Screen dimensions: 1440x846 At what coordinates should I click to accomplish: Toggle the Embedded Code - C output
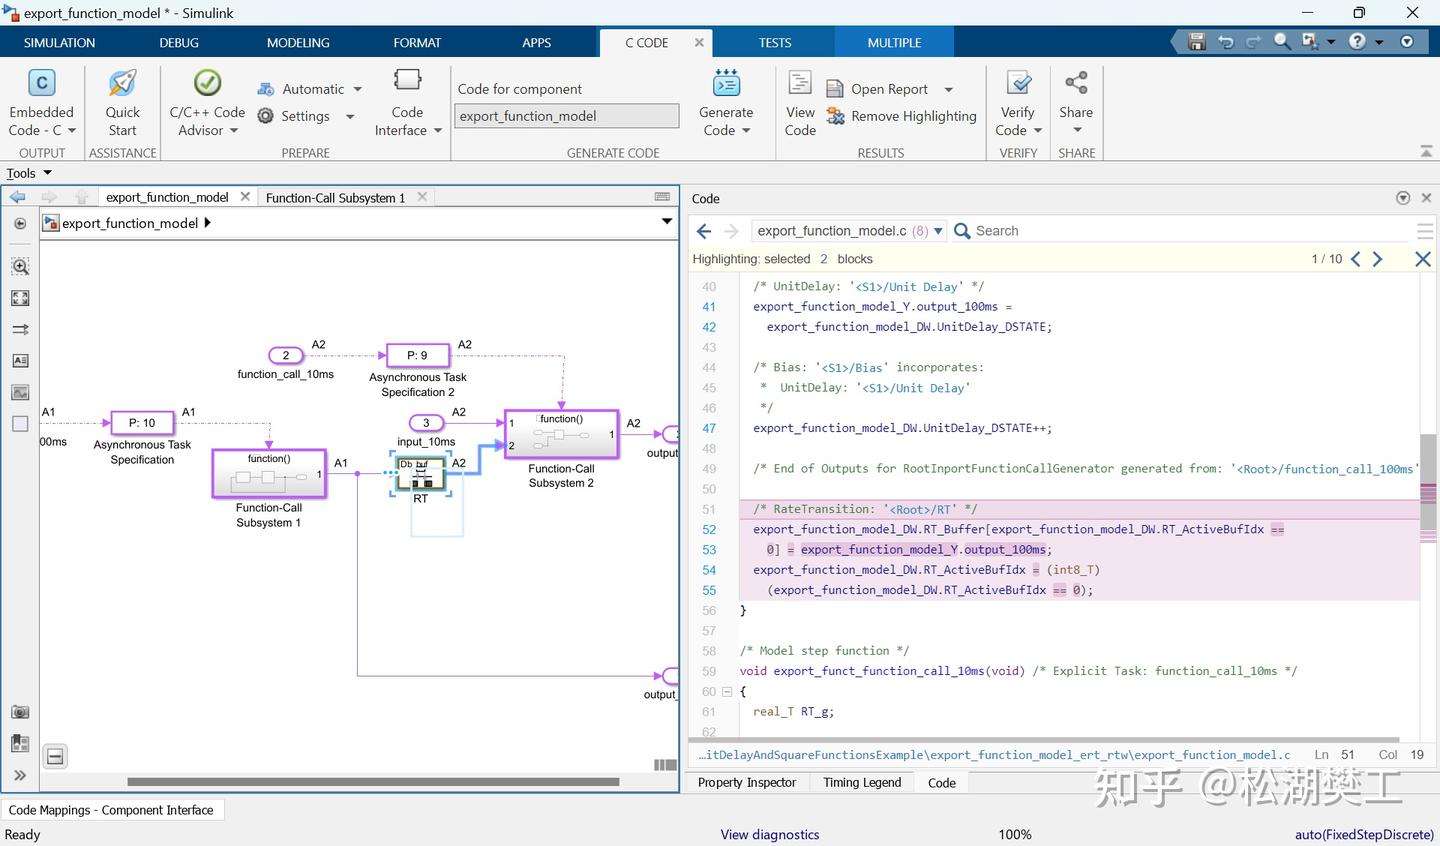point(41,84)
